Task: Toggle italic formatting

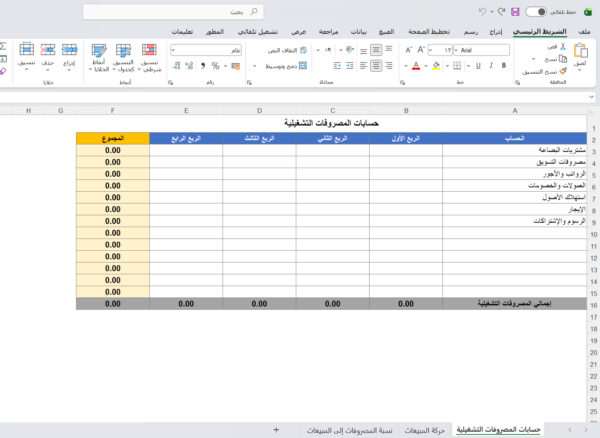Action: 490,66
